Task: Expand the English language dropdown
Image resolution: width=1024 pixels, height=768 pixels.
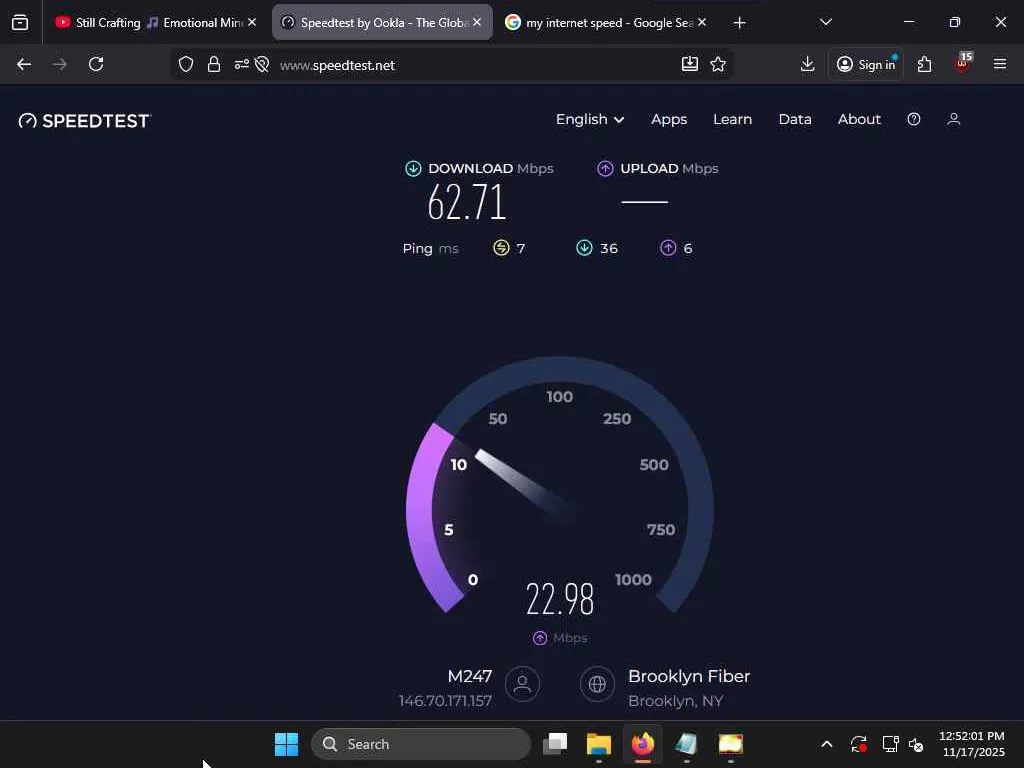Action: click(590, 120)
